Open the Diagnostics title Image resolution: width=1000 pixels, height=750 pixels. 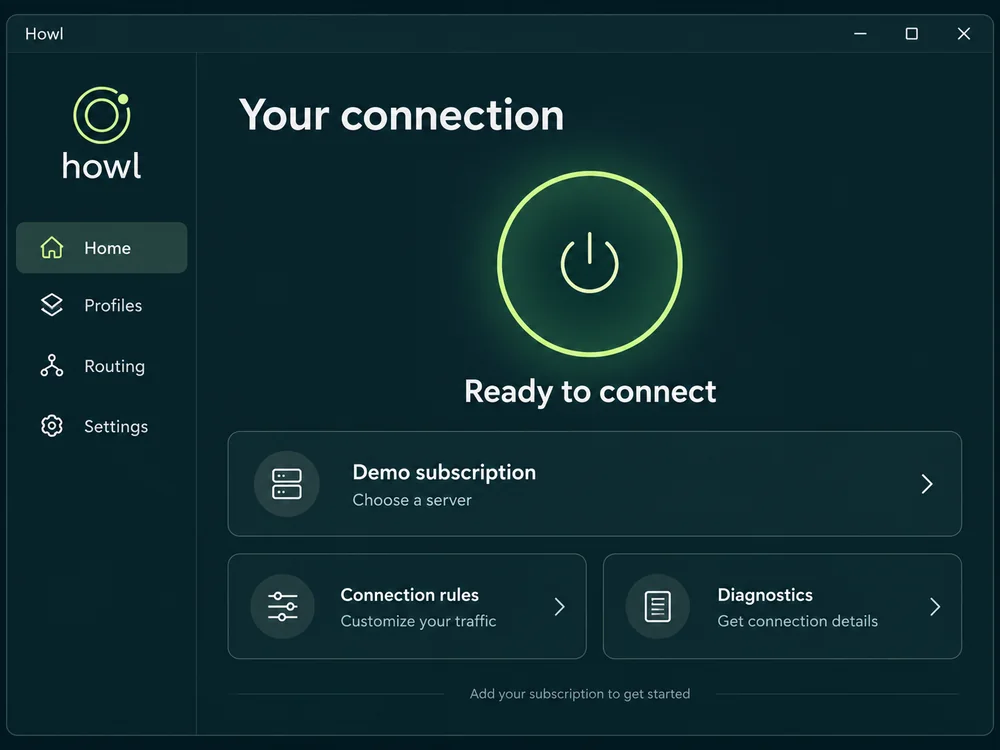765,594
